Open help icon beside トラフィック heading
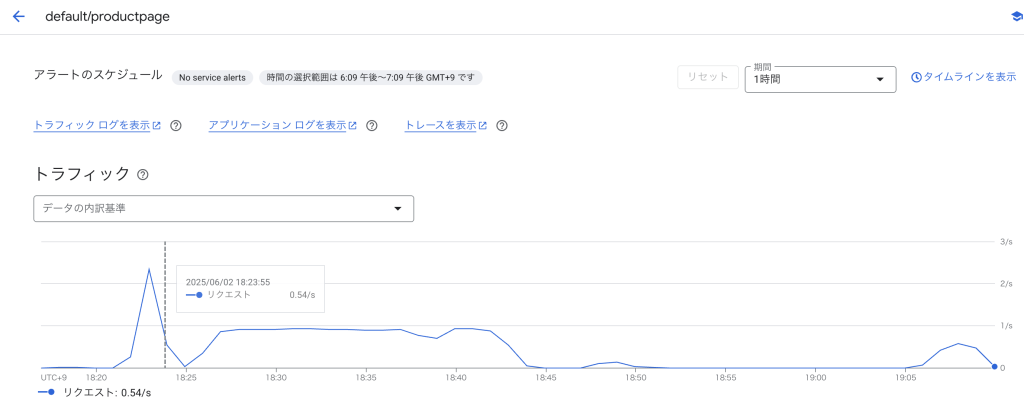This screenshot has height=416, width=1024. point(143,175)
